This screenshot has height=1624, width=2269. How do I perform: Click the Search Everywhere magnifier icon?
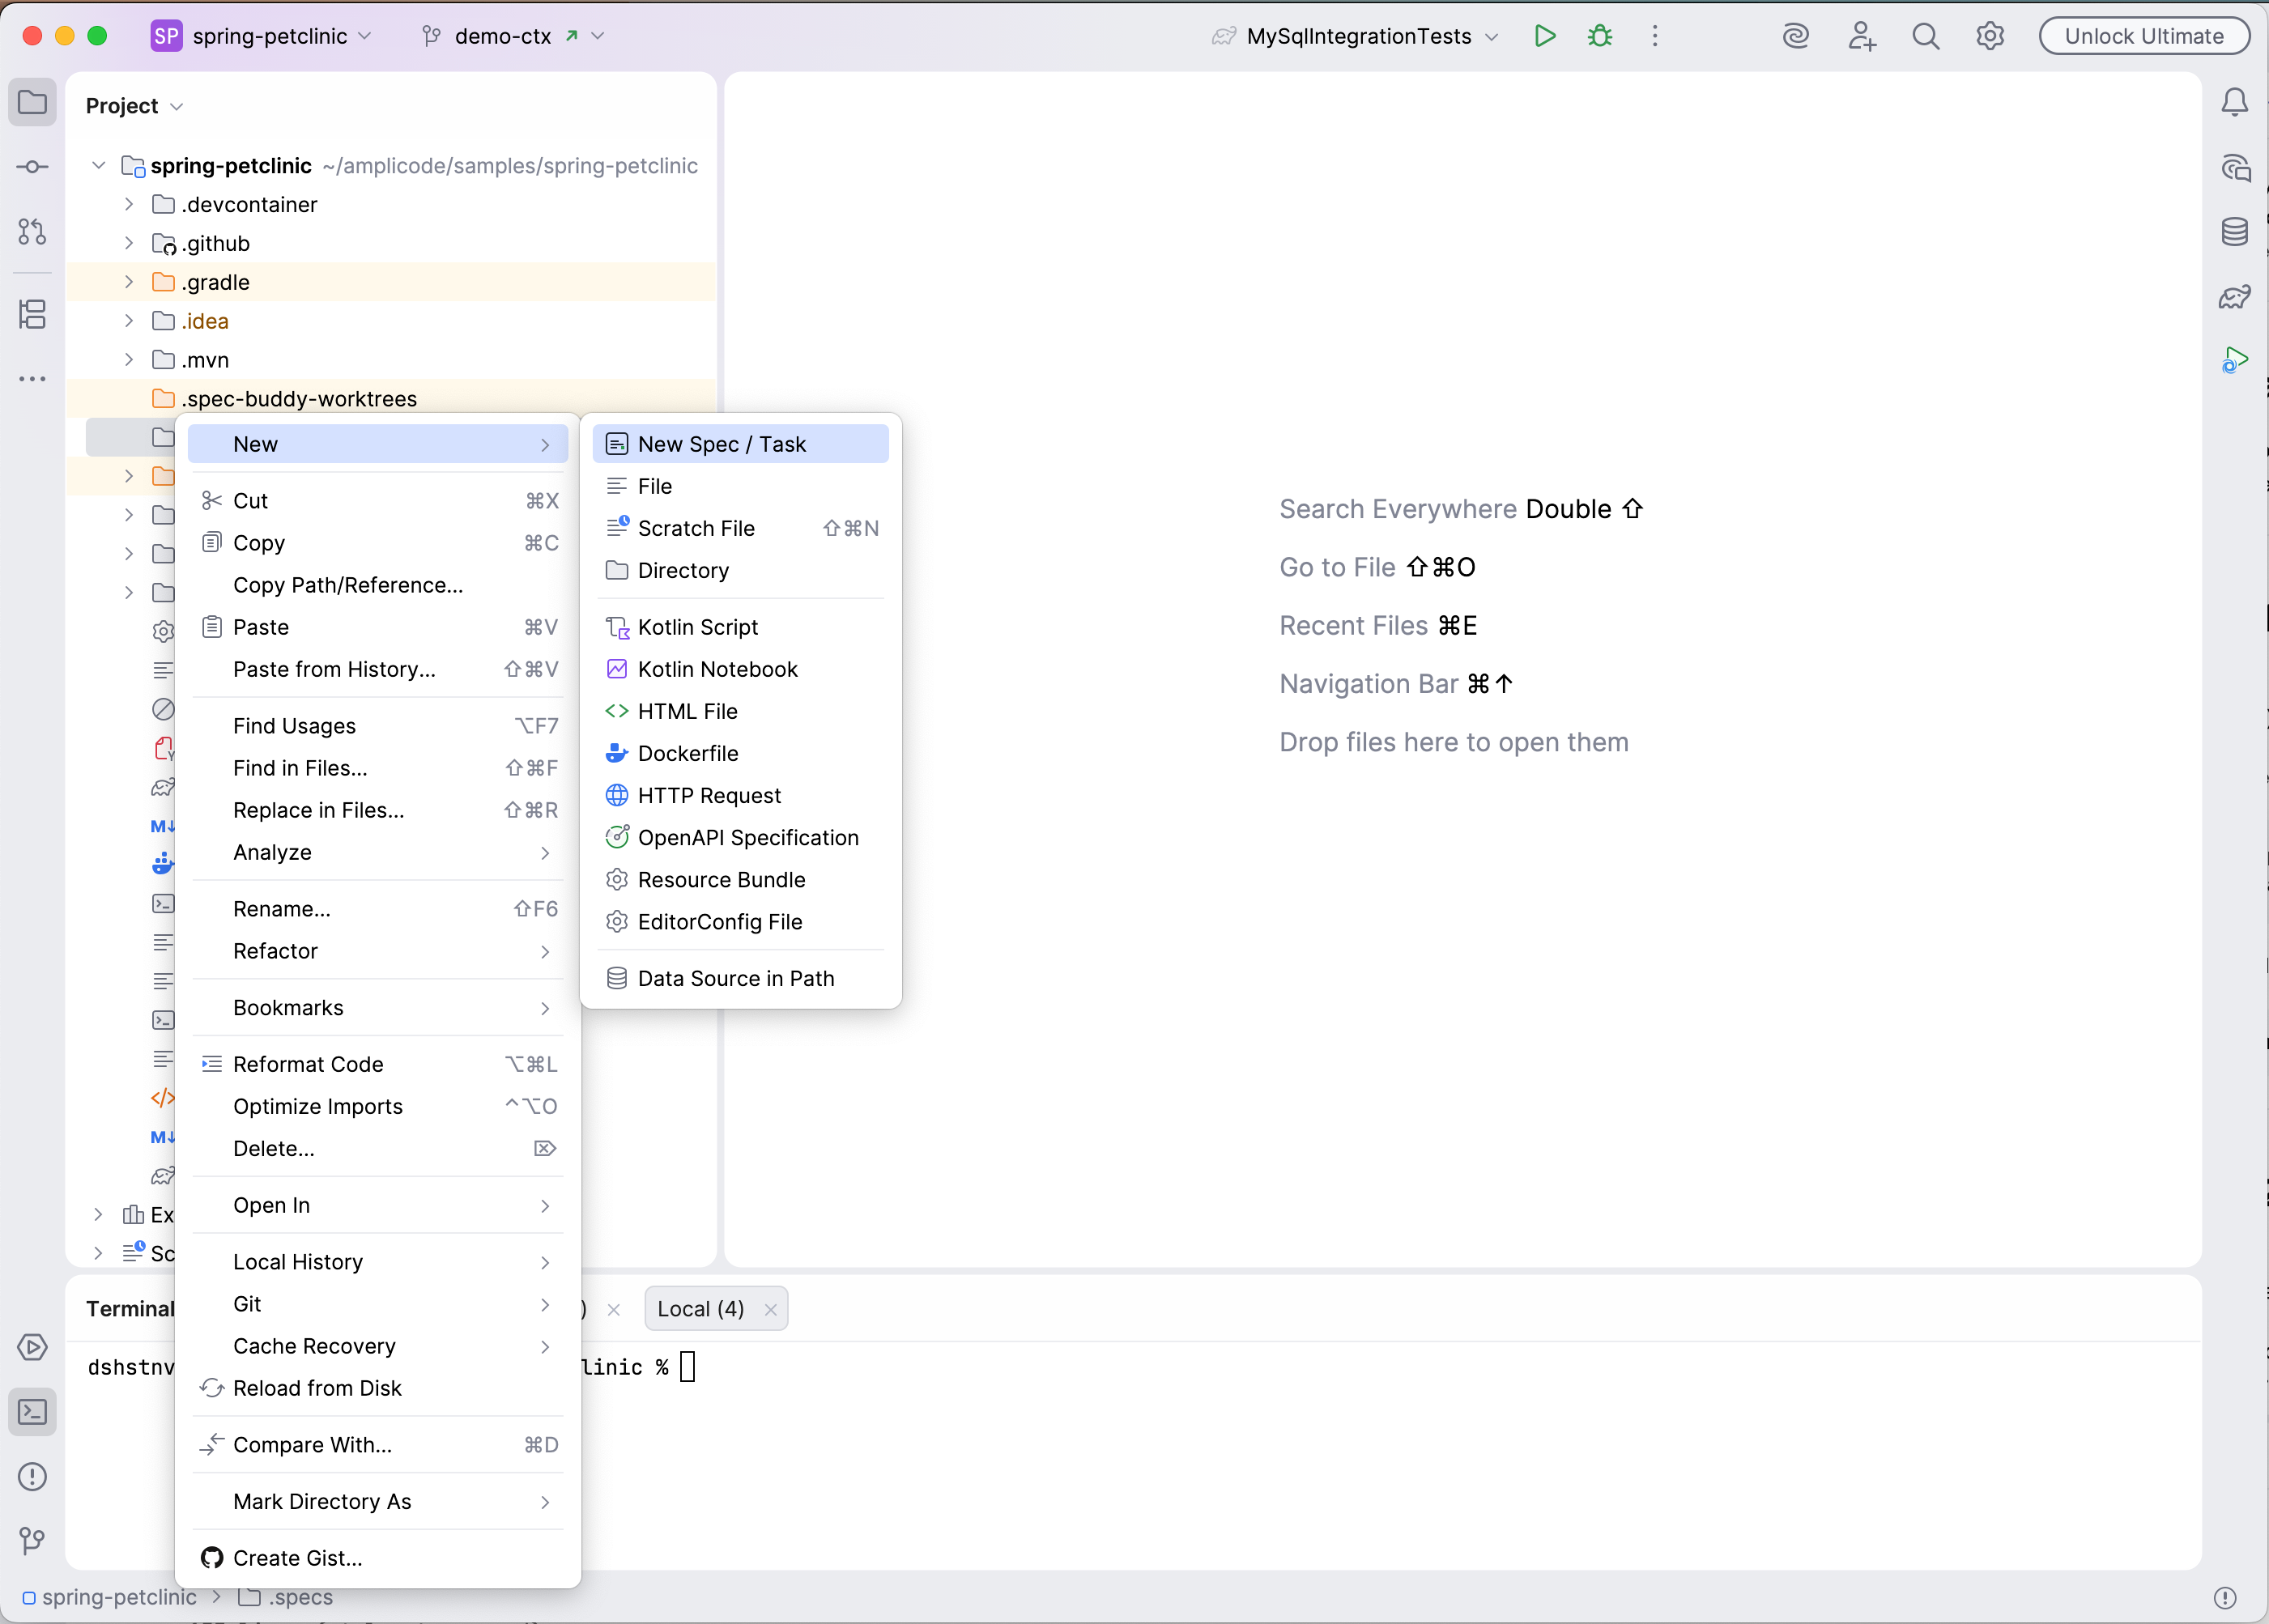click(1925, 36)
